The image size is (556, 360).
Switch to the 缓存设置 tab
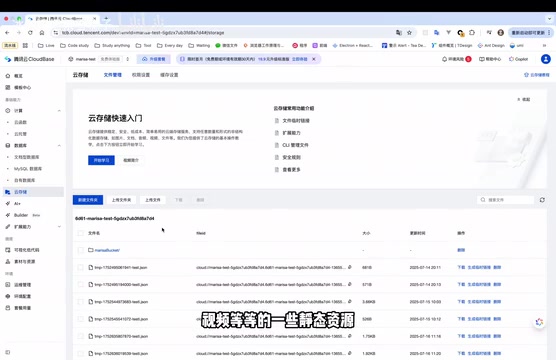tap(169, 75)
